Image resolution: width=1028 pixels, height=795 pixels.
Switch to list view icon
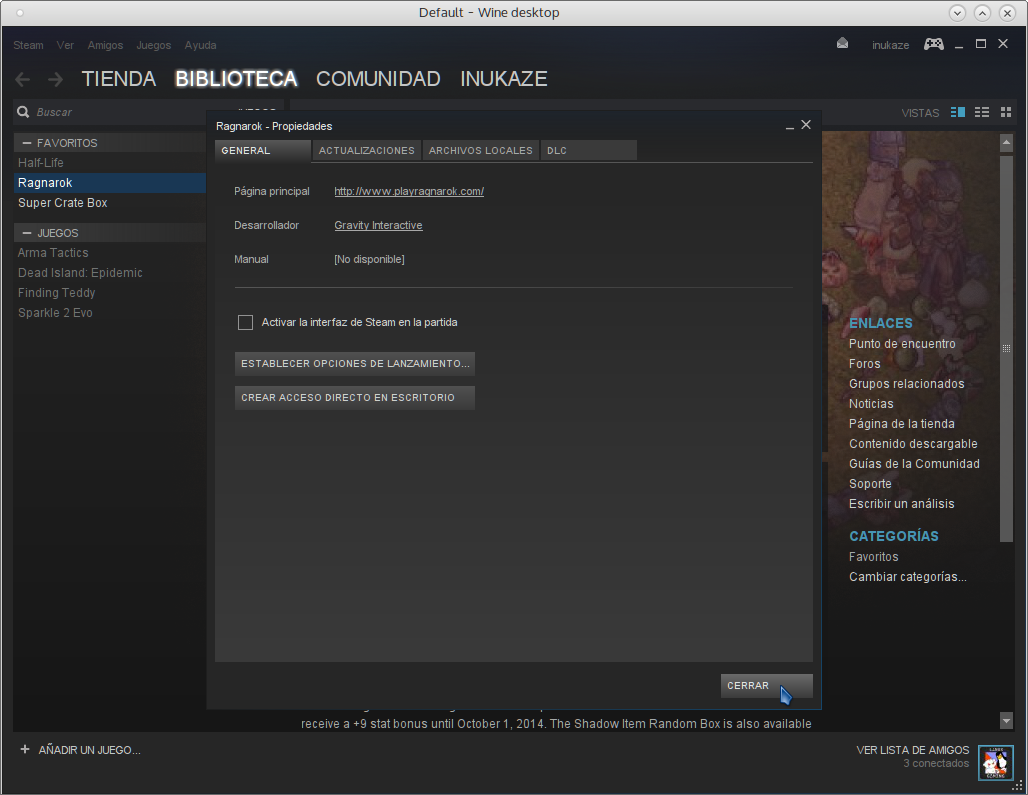tap(981, 112)
